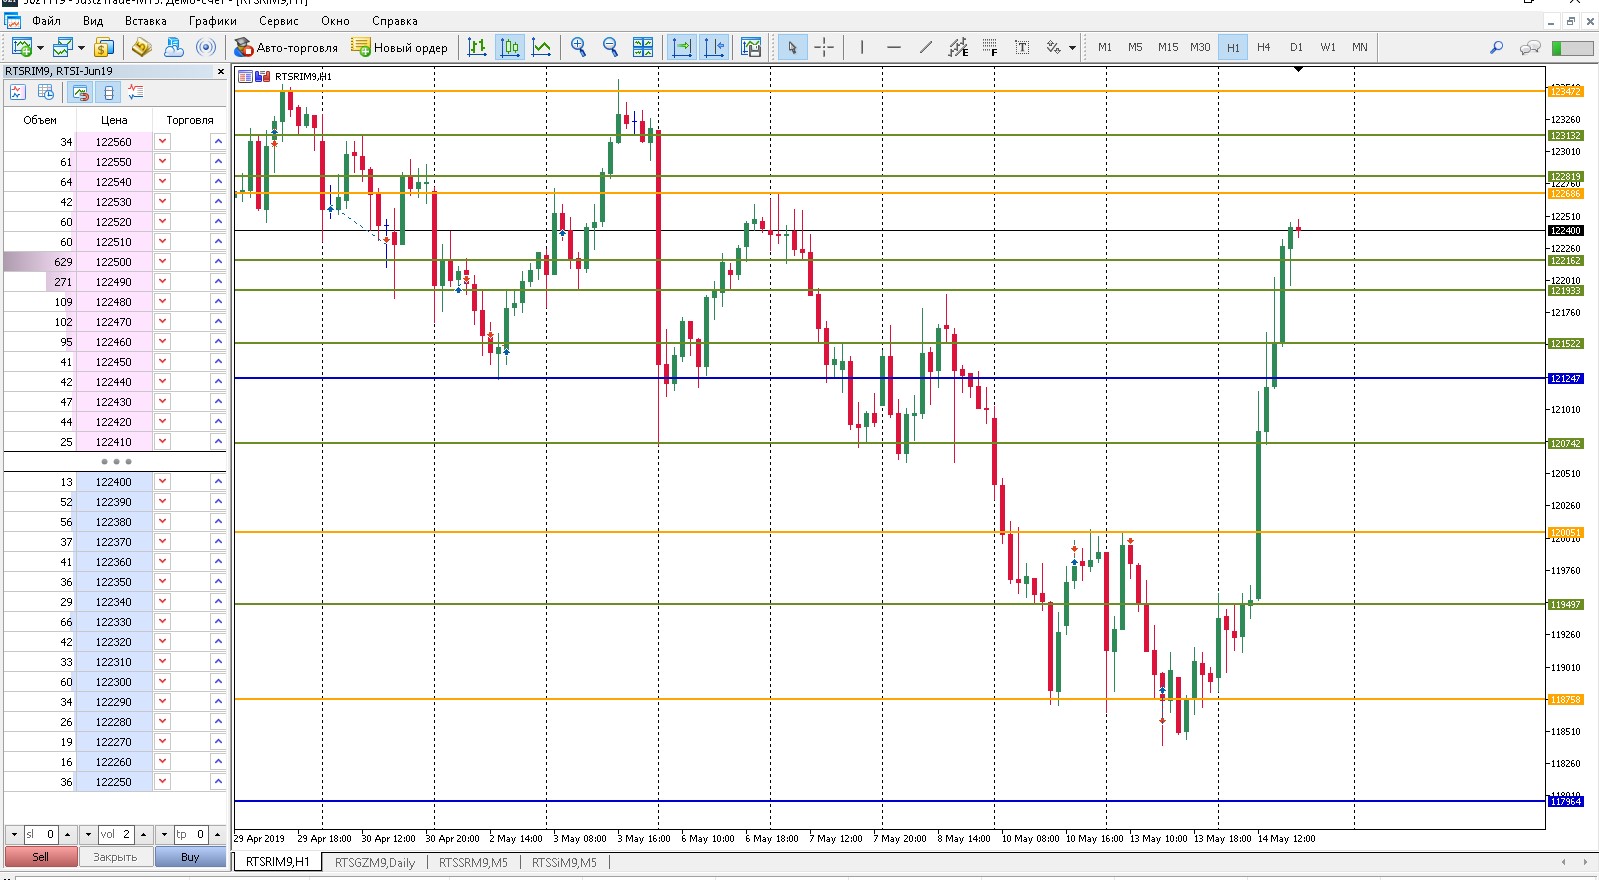Draw a trendline with the diagonal line tool
Image resolution: width=1599 pixels, height=880 pixels.
pyautogui.click(x=926, y=47)
